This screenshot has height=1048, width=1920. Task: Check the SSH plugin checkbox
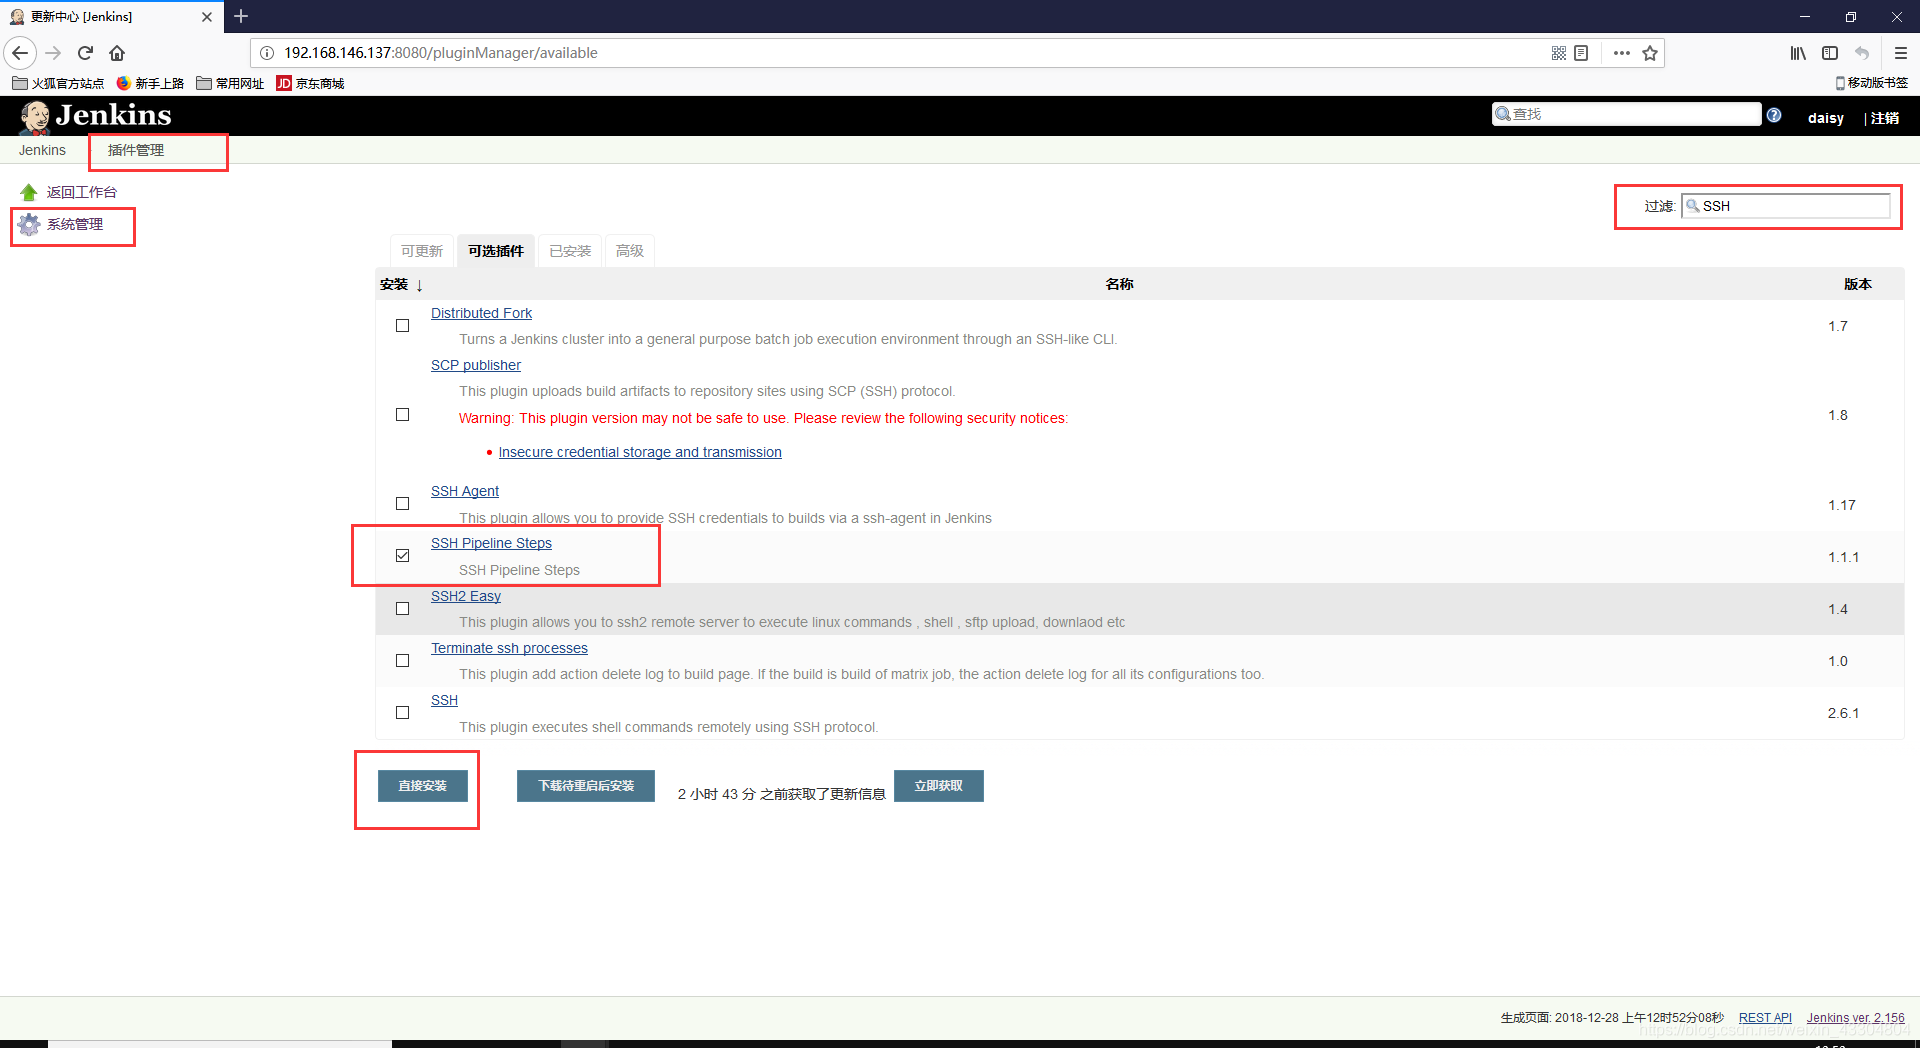[x=402, y=713]
